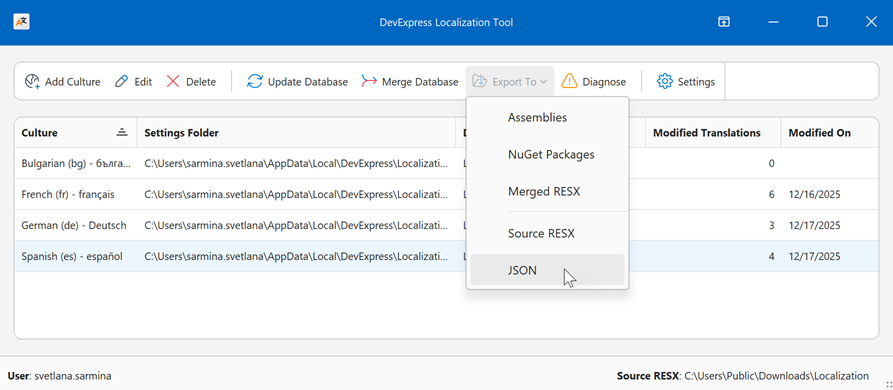Click the Update Database refresh icon
The width and height of the screenshot is (893, 390).
pyautogui.click(x=255, y=81)
